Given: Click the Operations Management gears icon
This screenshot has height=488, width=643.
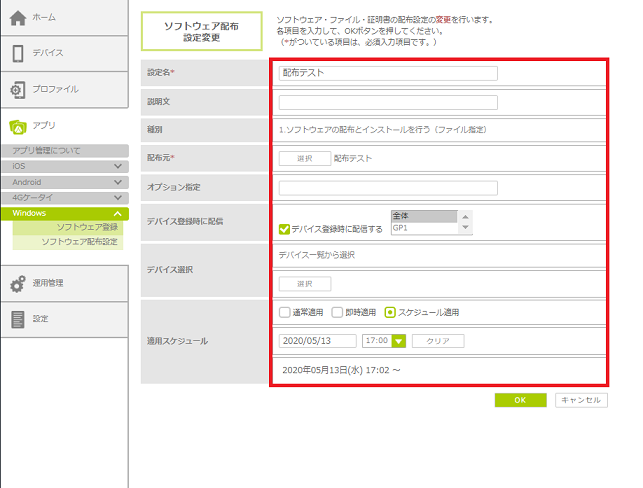Looking at the screenshot, I should [18, 283].
